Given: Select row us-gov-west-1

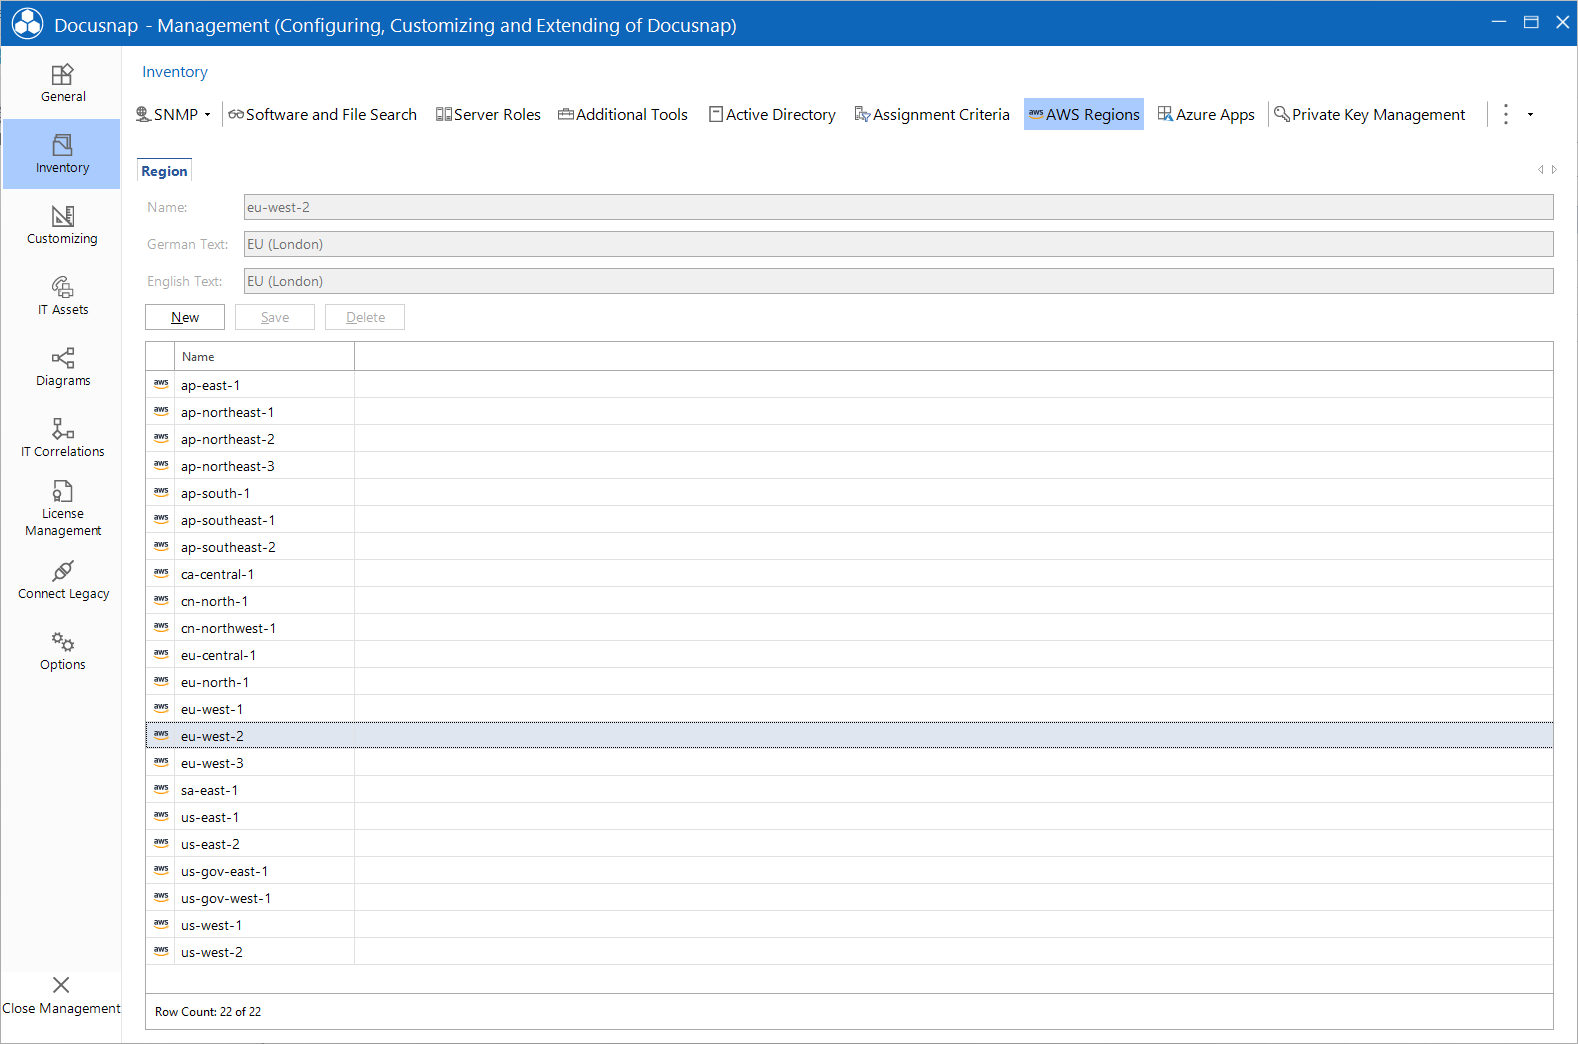Looking at the screenshot, I should 849,898.
